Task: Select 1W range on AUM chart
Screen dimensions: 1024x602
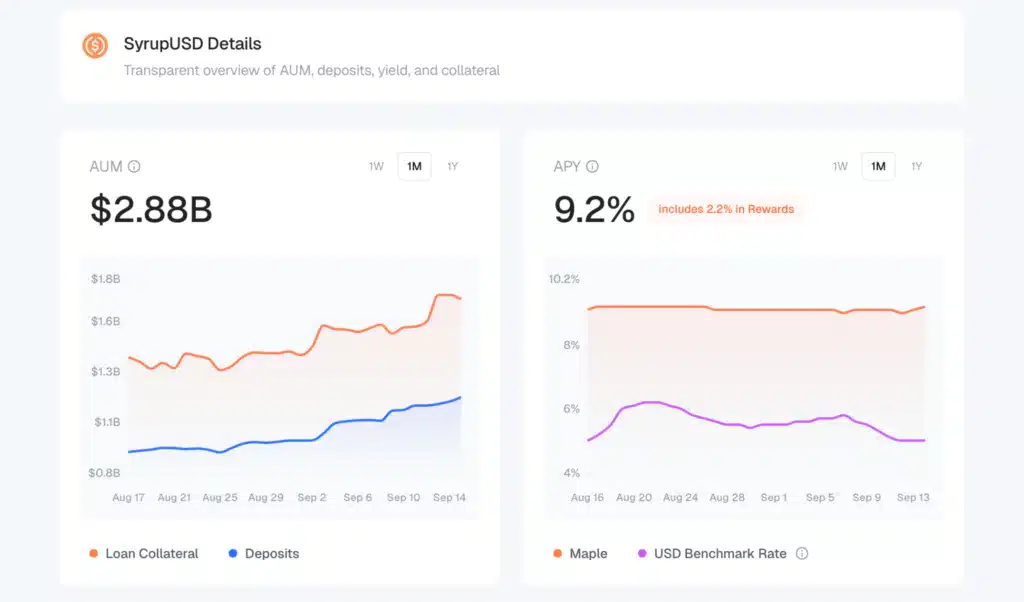Action: 376,166
